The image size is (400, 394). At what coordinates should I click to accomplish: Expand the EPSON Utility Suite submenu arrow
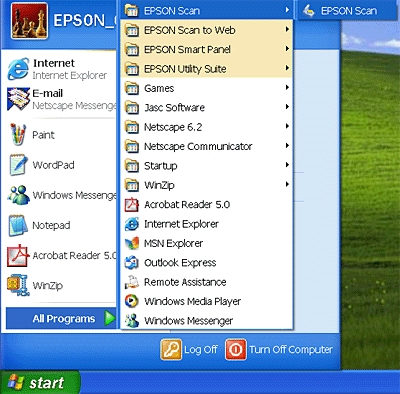click(287, 68)
